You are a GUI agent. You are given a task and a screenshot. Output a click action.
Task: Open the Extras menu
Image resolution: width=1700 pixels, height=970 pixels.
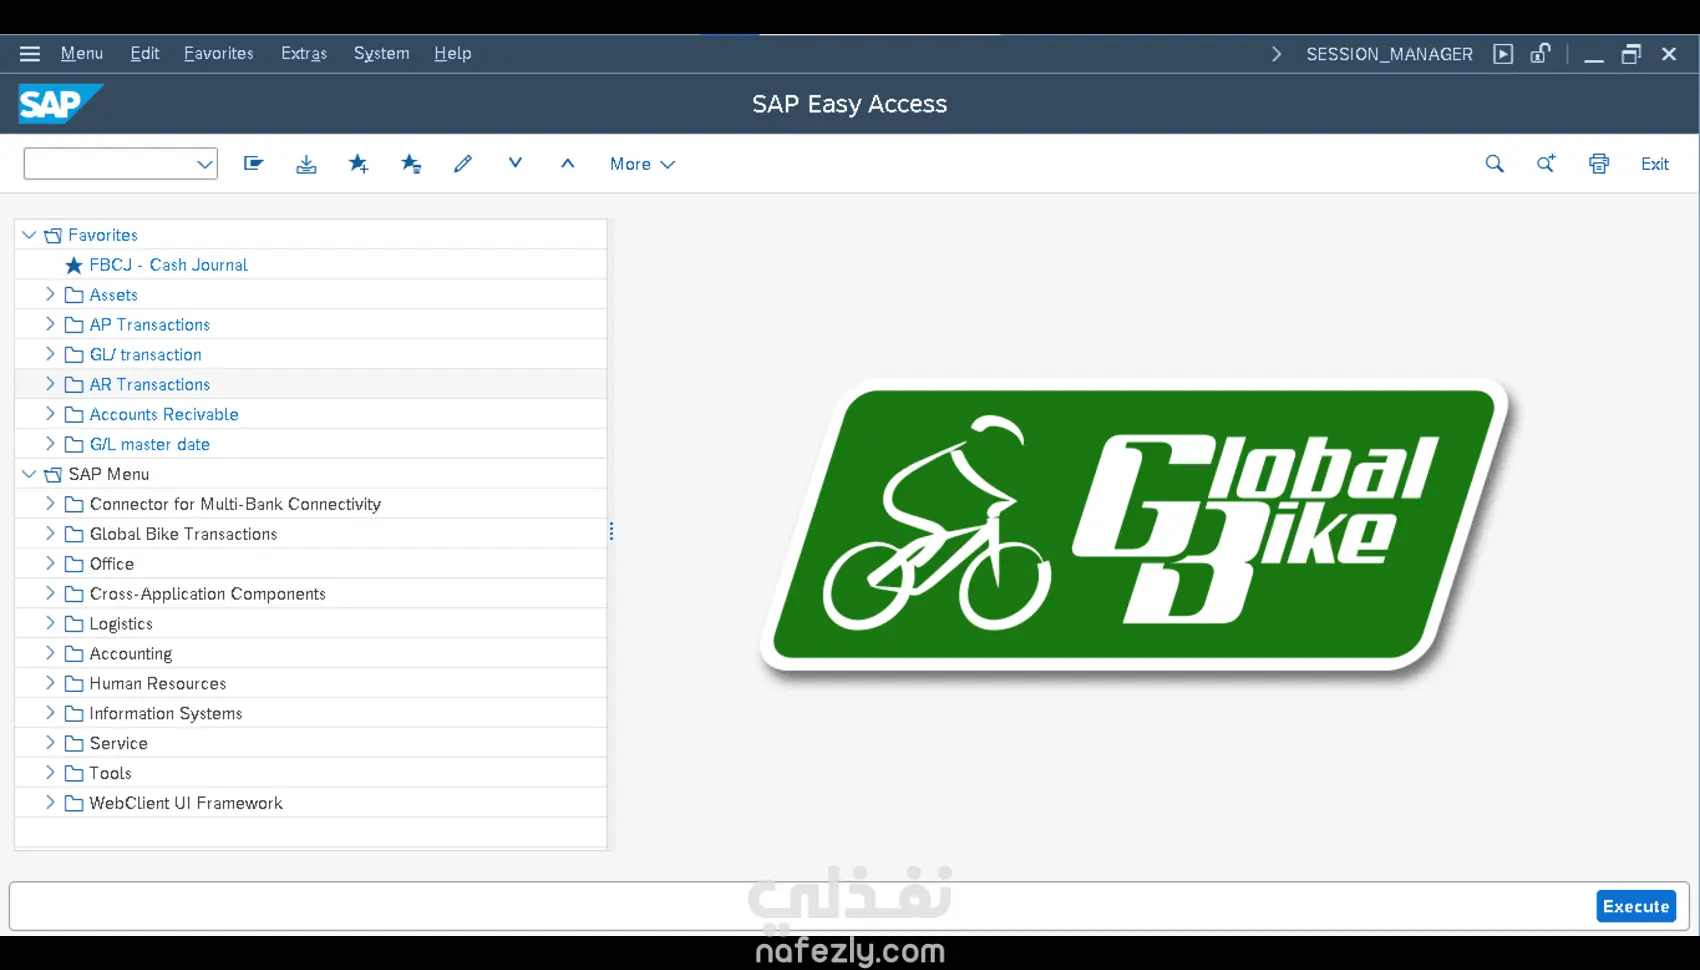coord(304,54)
